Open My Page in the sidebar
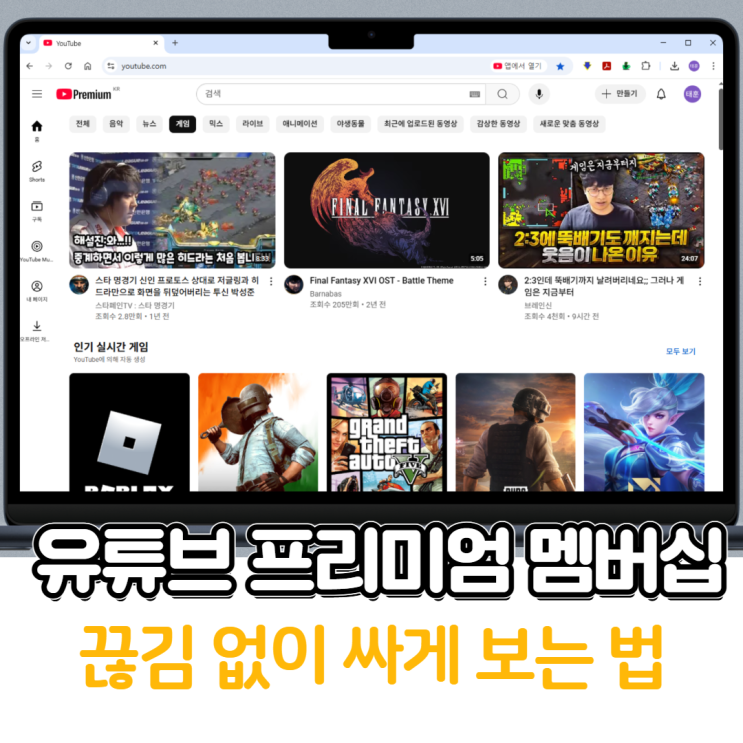 click(37, 291)
